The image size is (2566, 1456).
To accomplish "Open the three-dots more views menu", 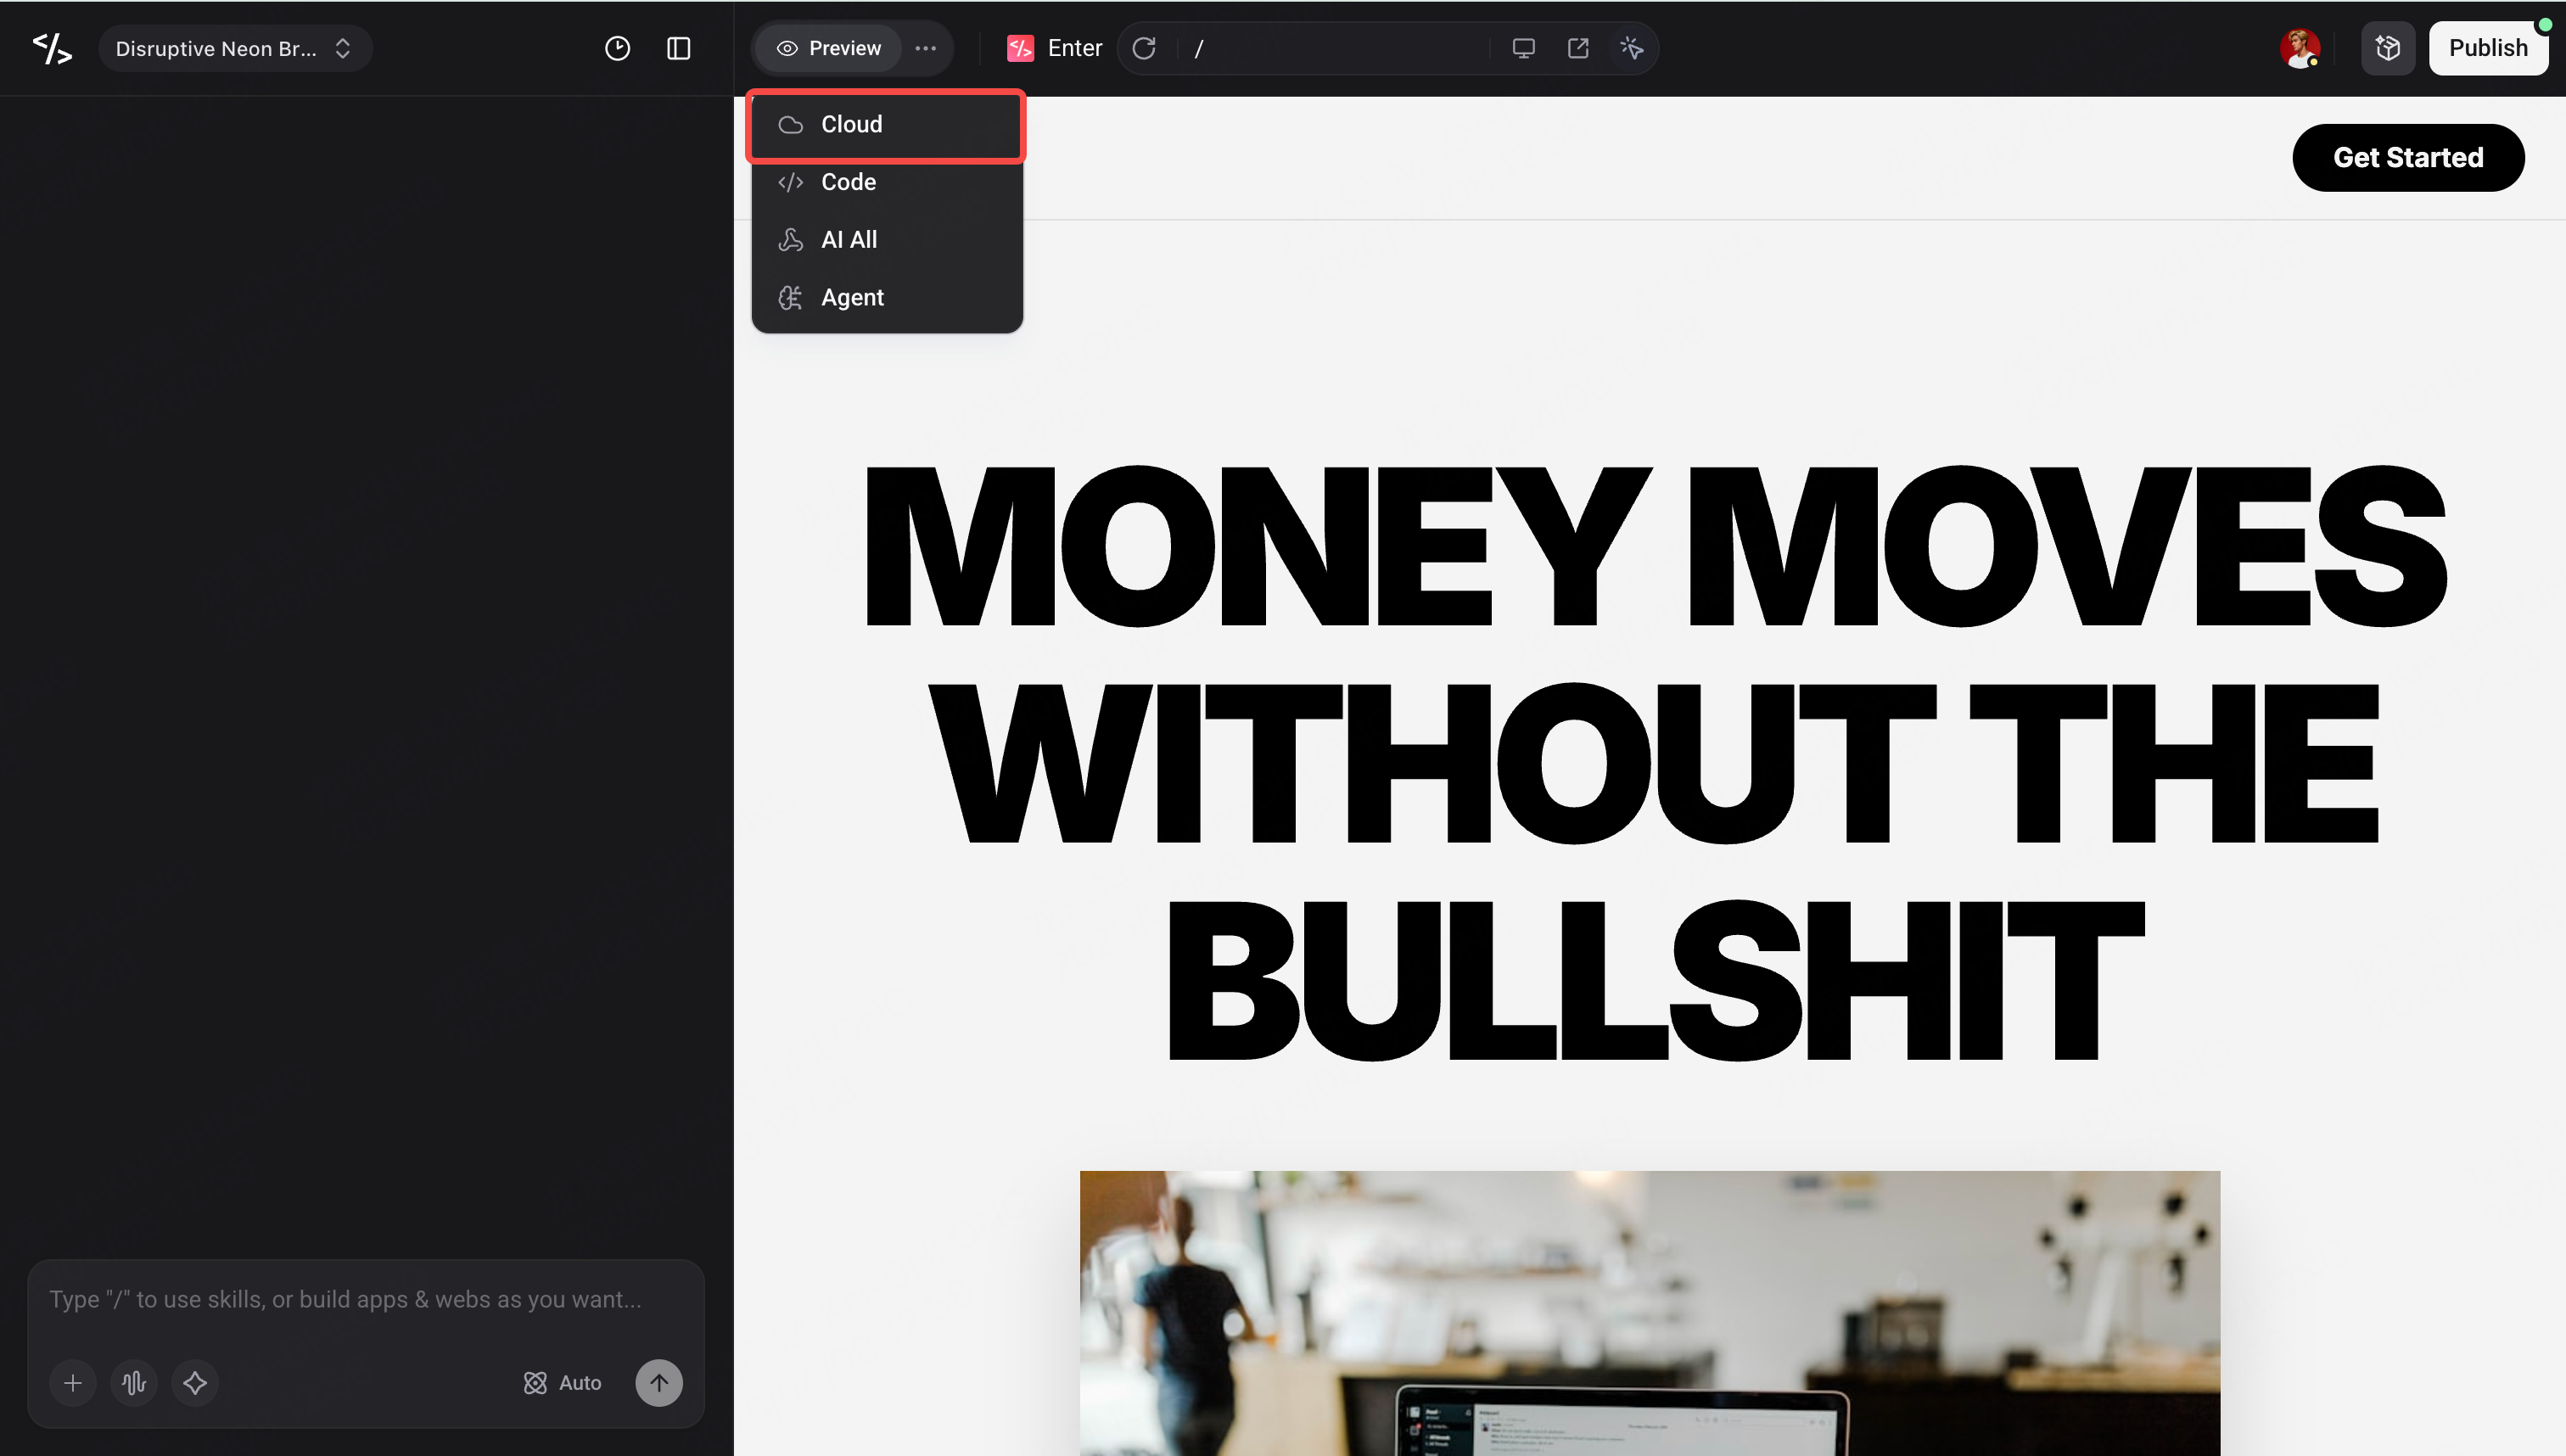I will pos(926,48).
